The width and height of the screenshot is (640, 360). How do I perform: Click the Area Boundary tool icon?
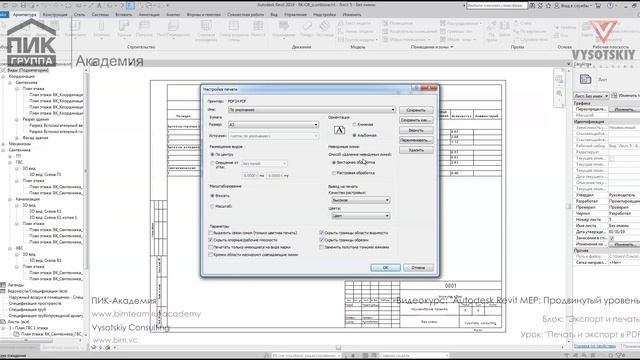click(443, 31)
